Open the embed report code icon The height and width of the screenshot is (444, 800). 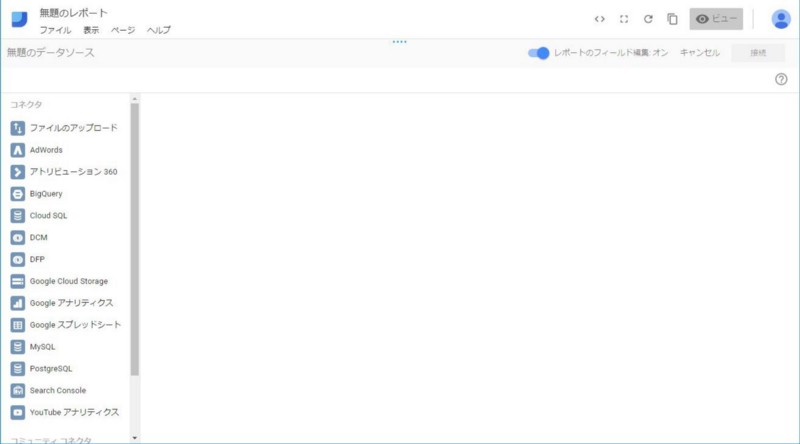[599, 19]
